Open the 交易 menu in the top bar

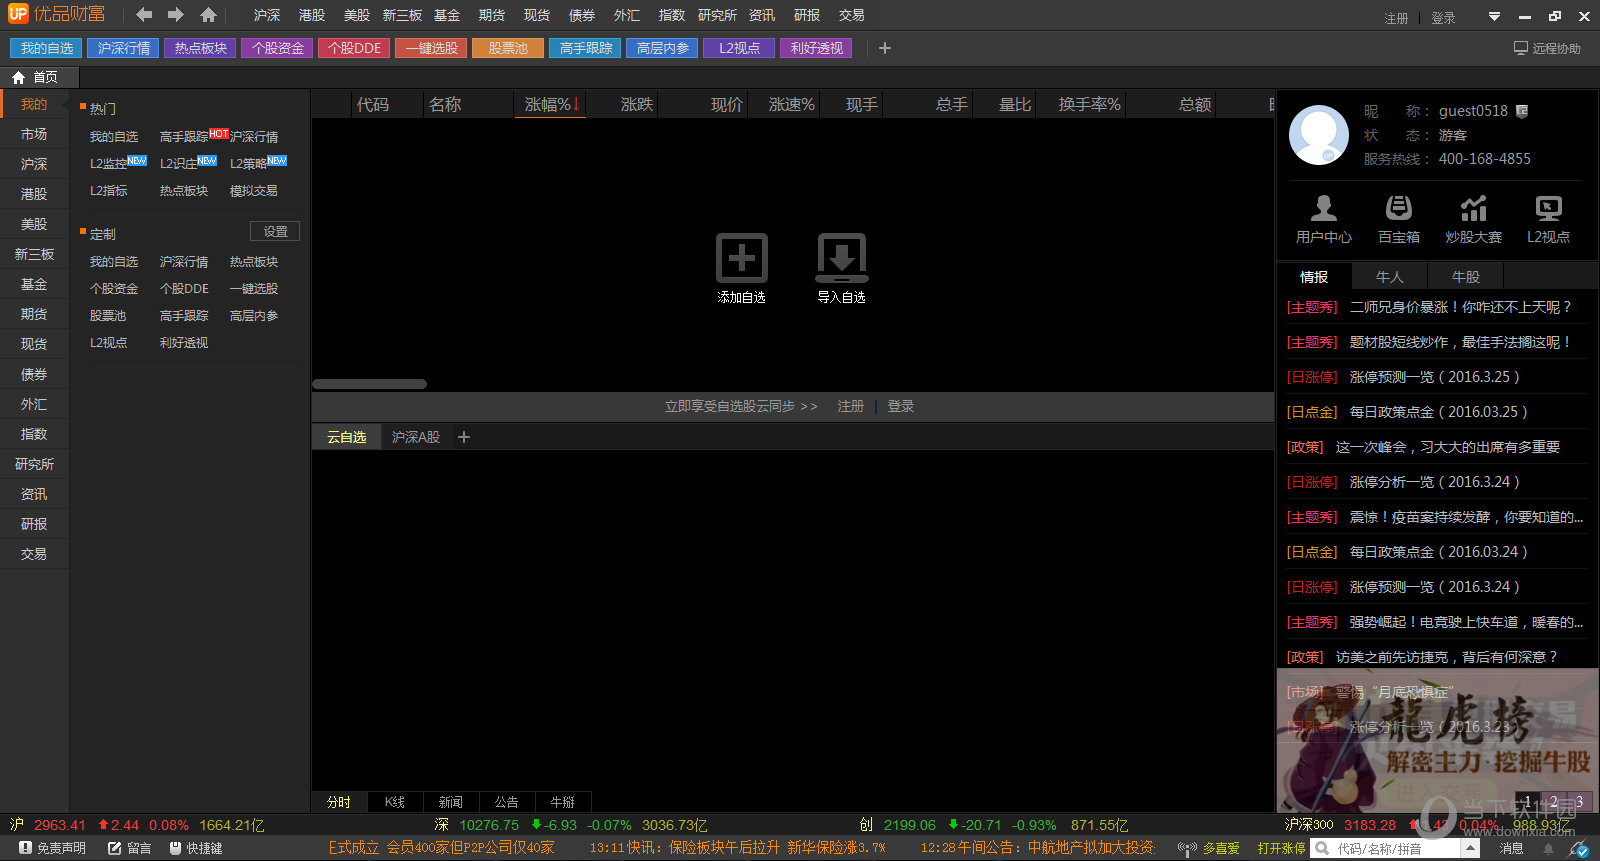(852, 15)
